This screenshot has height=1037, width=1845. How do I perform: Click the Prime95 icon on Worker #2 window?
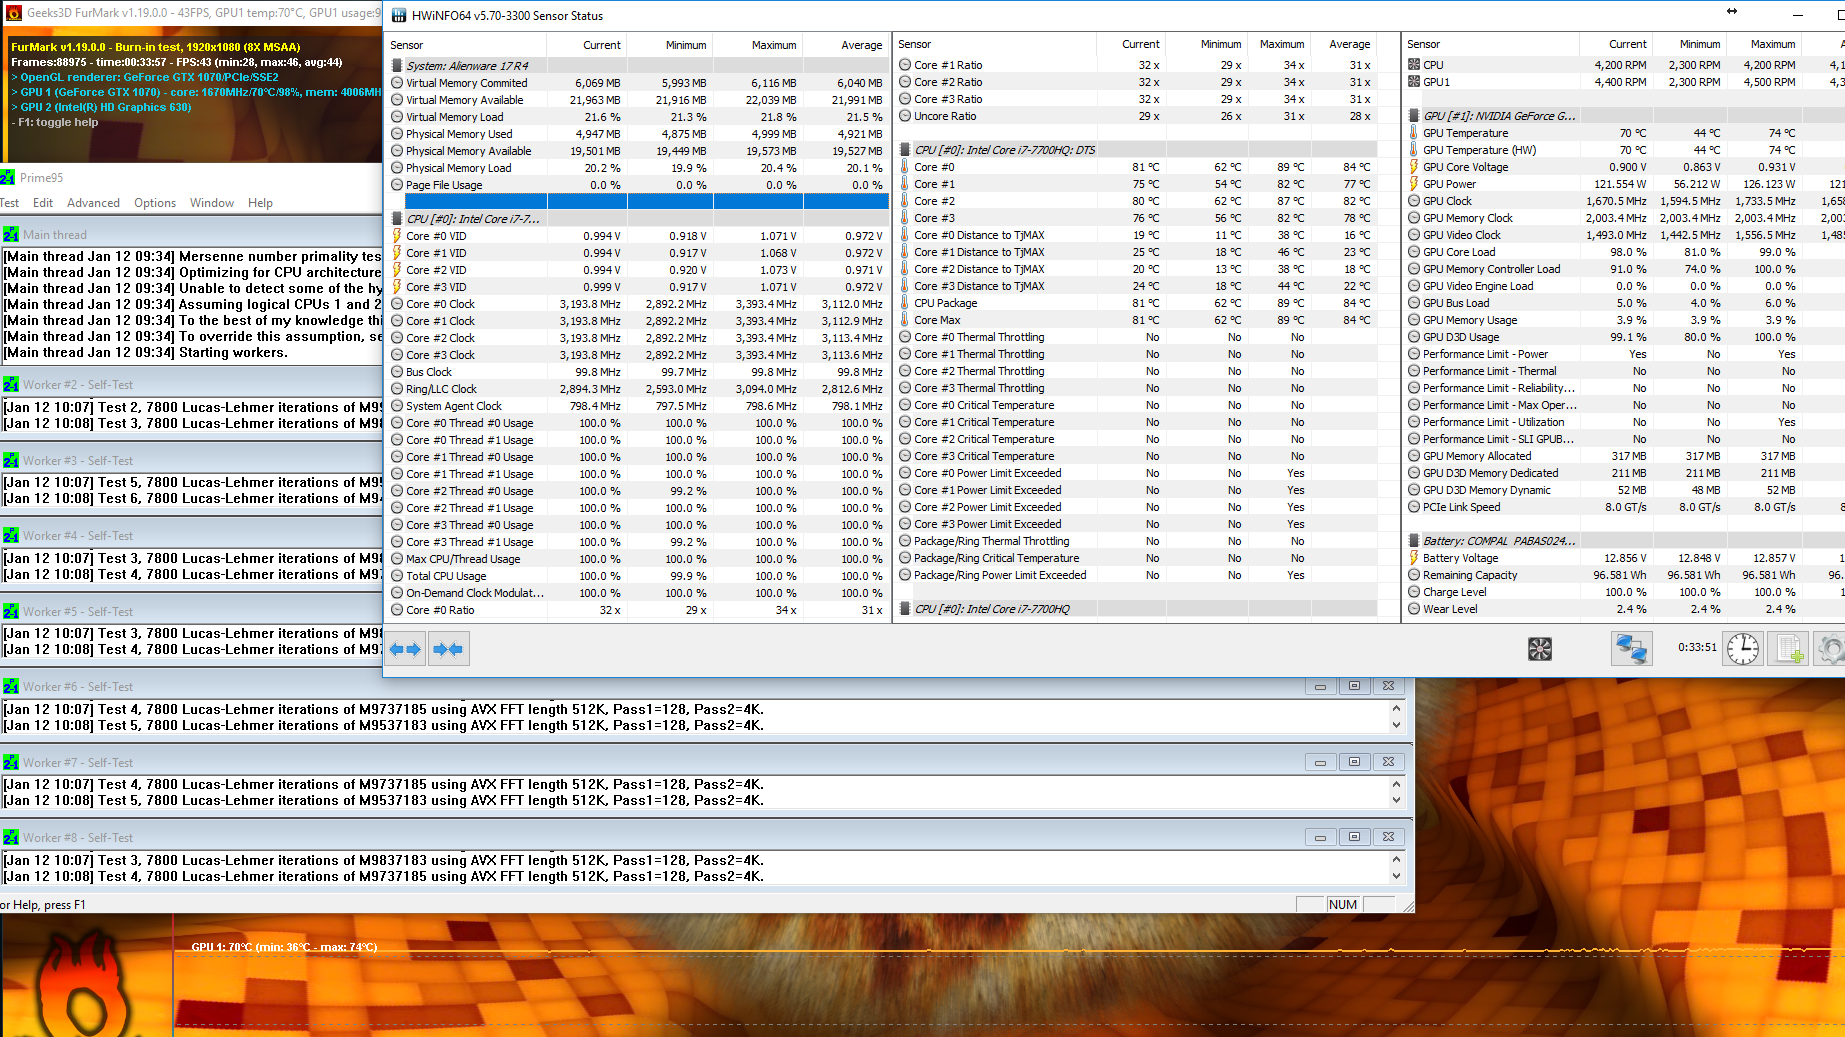pos(11,385)
